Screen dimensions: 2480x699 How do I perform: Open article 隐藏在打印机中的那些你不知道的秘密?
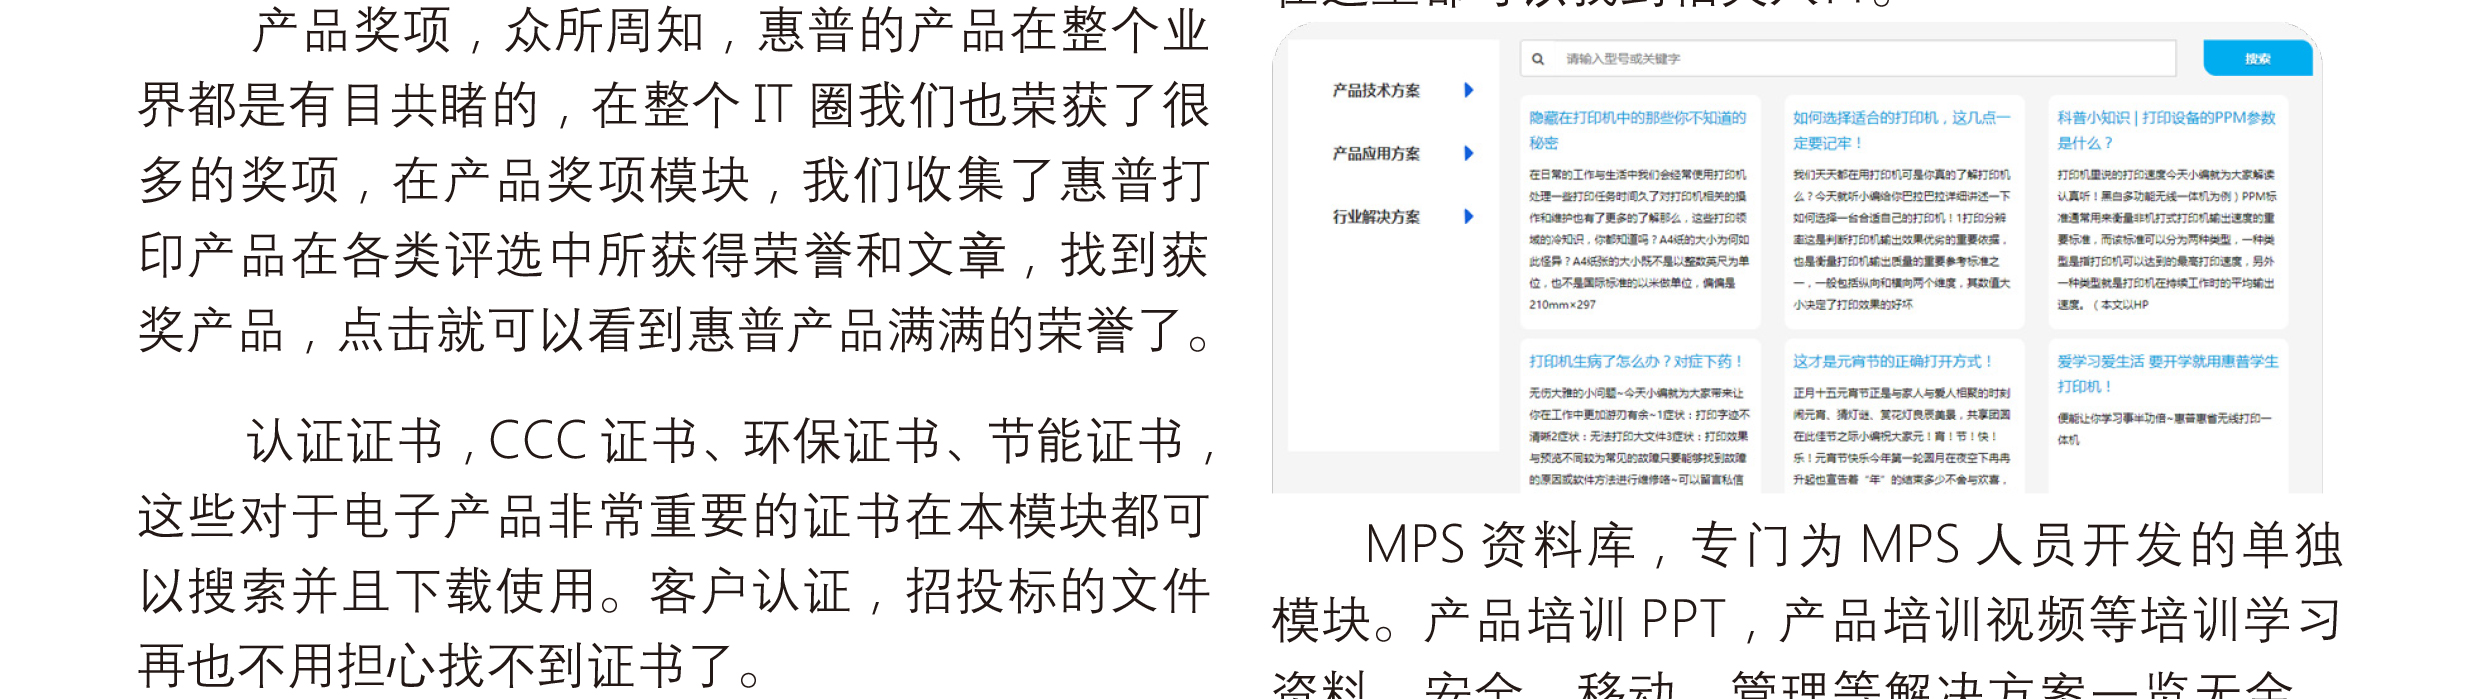pos(1638,130)
